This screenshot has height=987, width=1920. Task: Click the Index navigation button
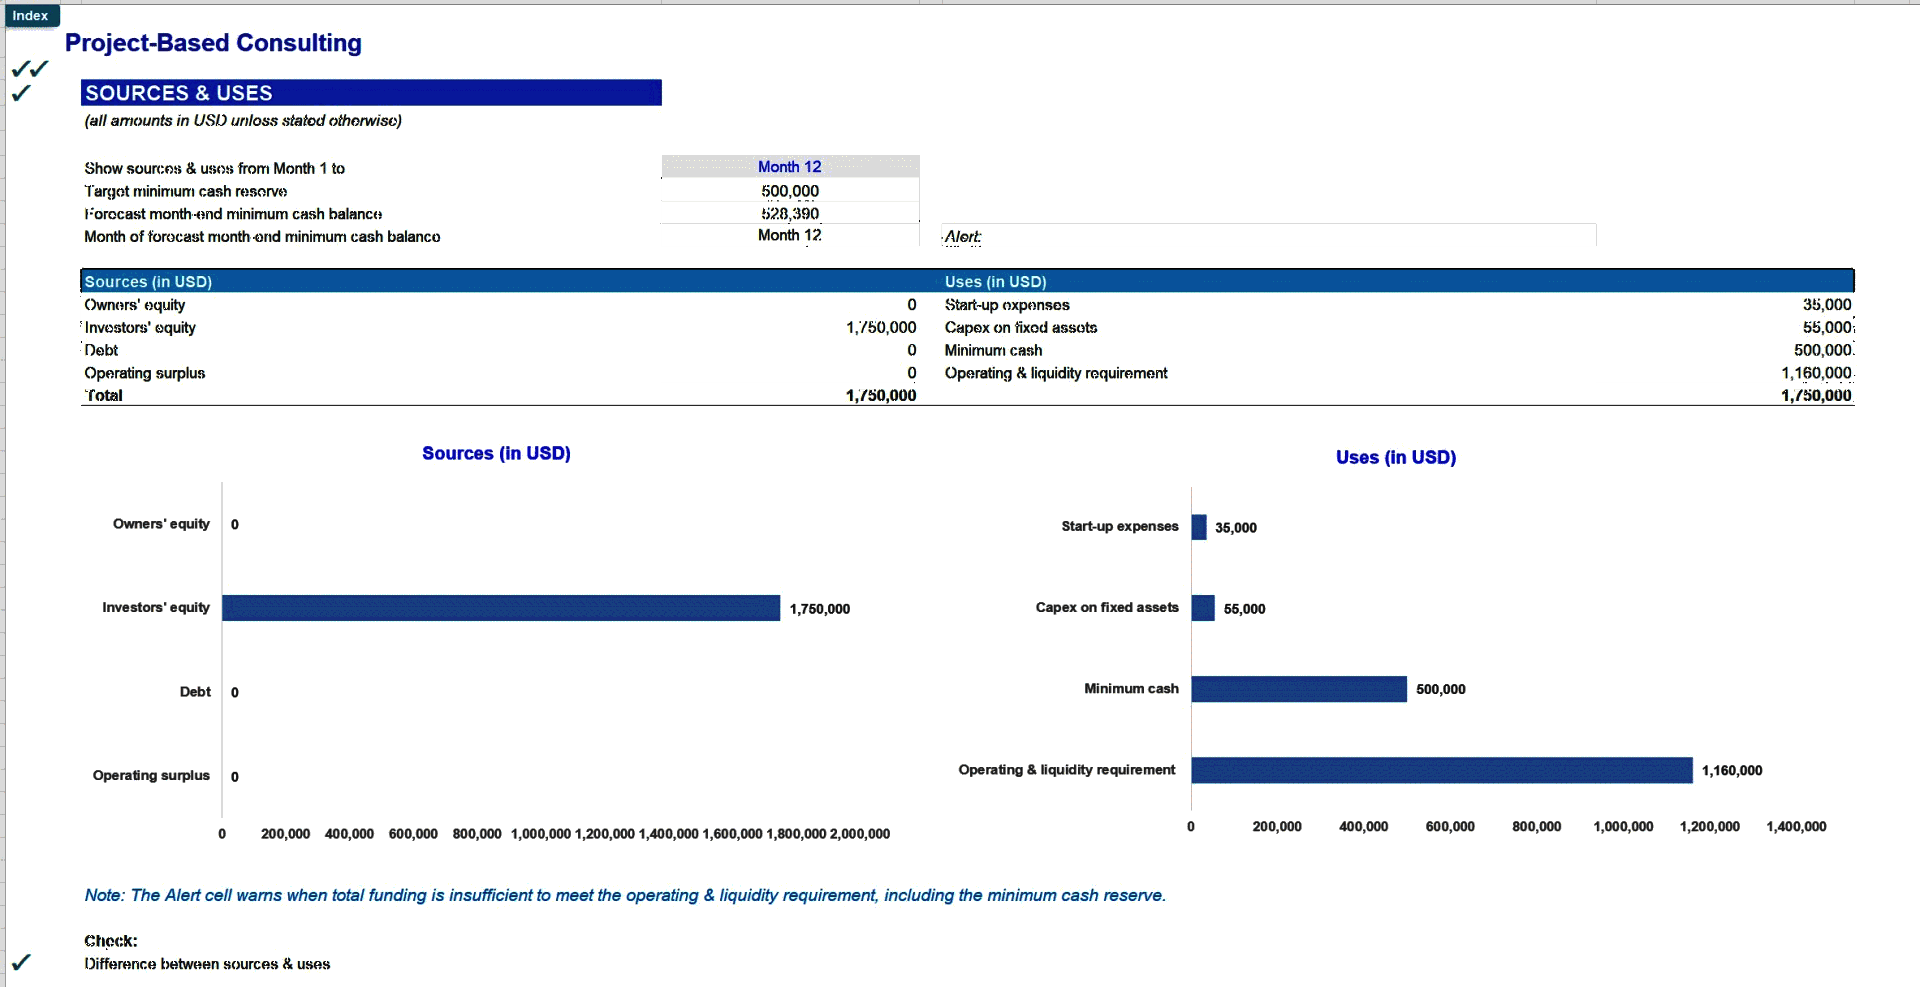(x=31, y=15)
